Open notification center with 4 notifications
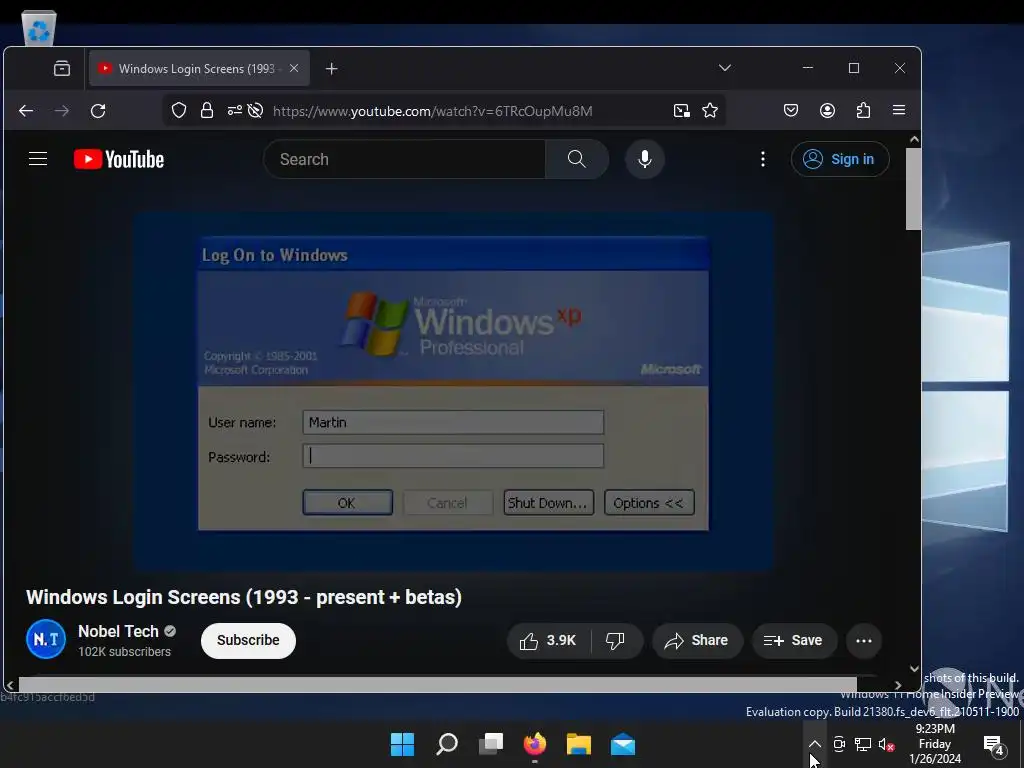 point(994,744)
